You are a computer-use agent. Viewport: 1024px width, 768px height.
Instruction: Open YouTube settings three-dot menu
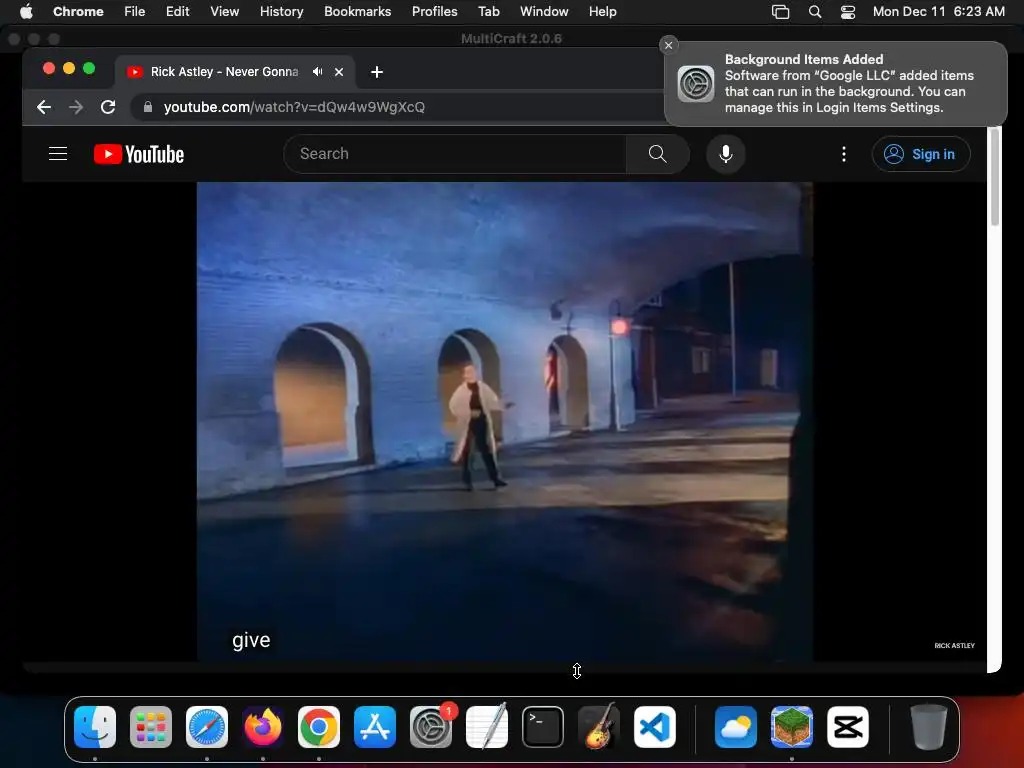coord(844,154)
